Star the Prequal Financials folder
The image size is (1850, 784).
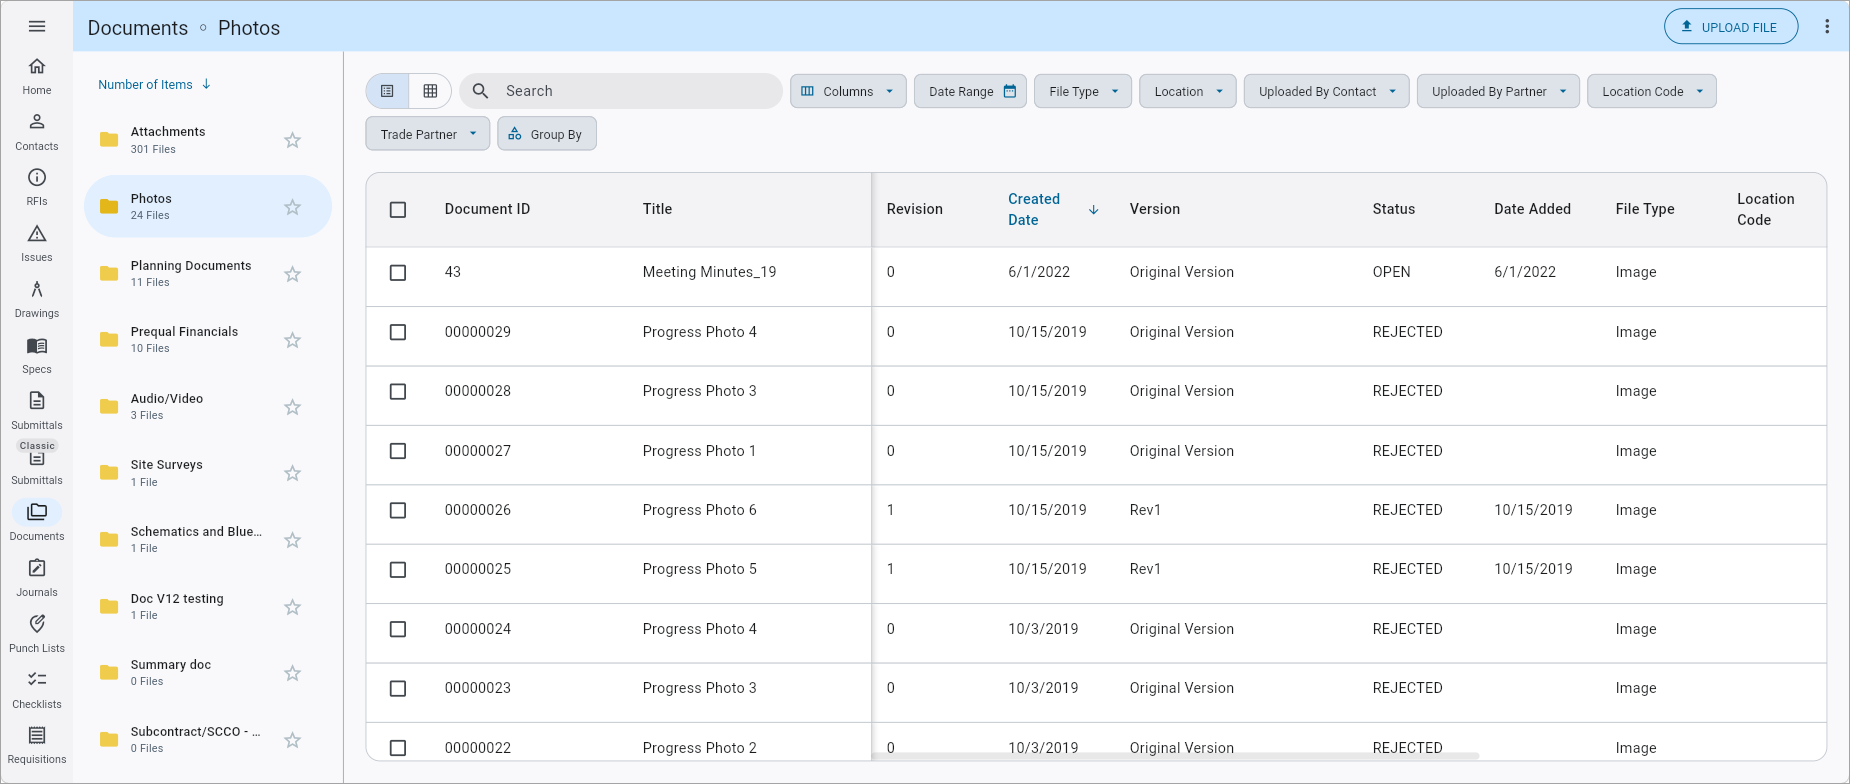point(292,340)
